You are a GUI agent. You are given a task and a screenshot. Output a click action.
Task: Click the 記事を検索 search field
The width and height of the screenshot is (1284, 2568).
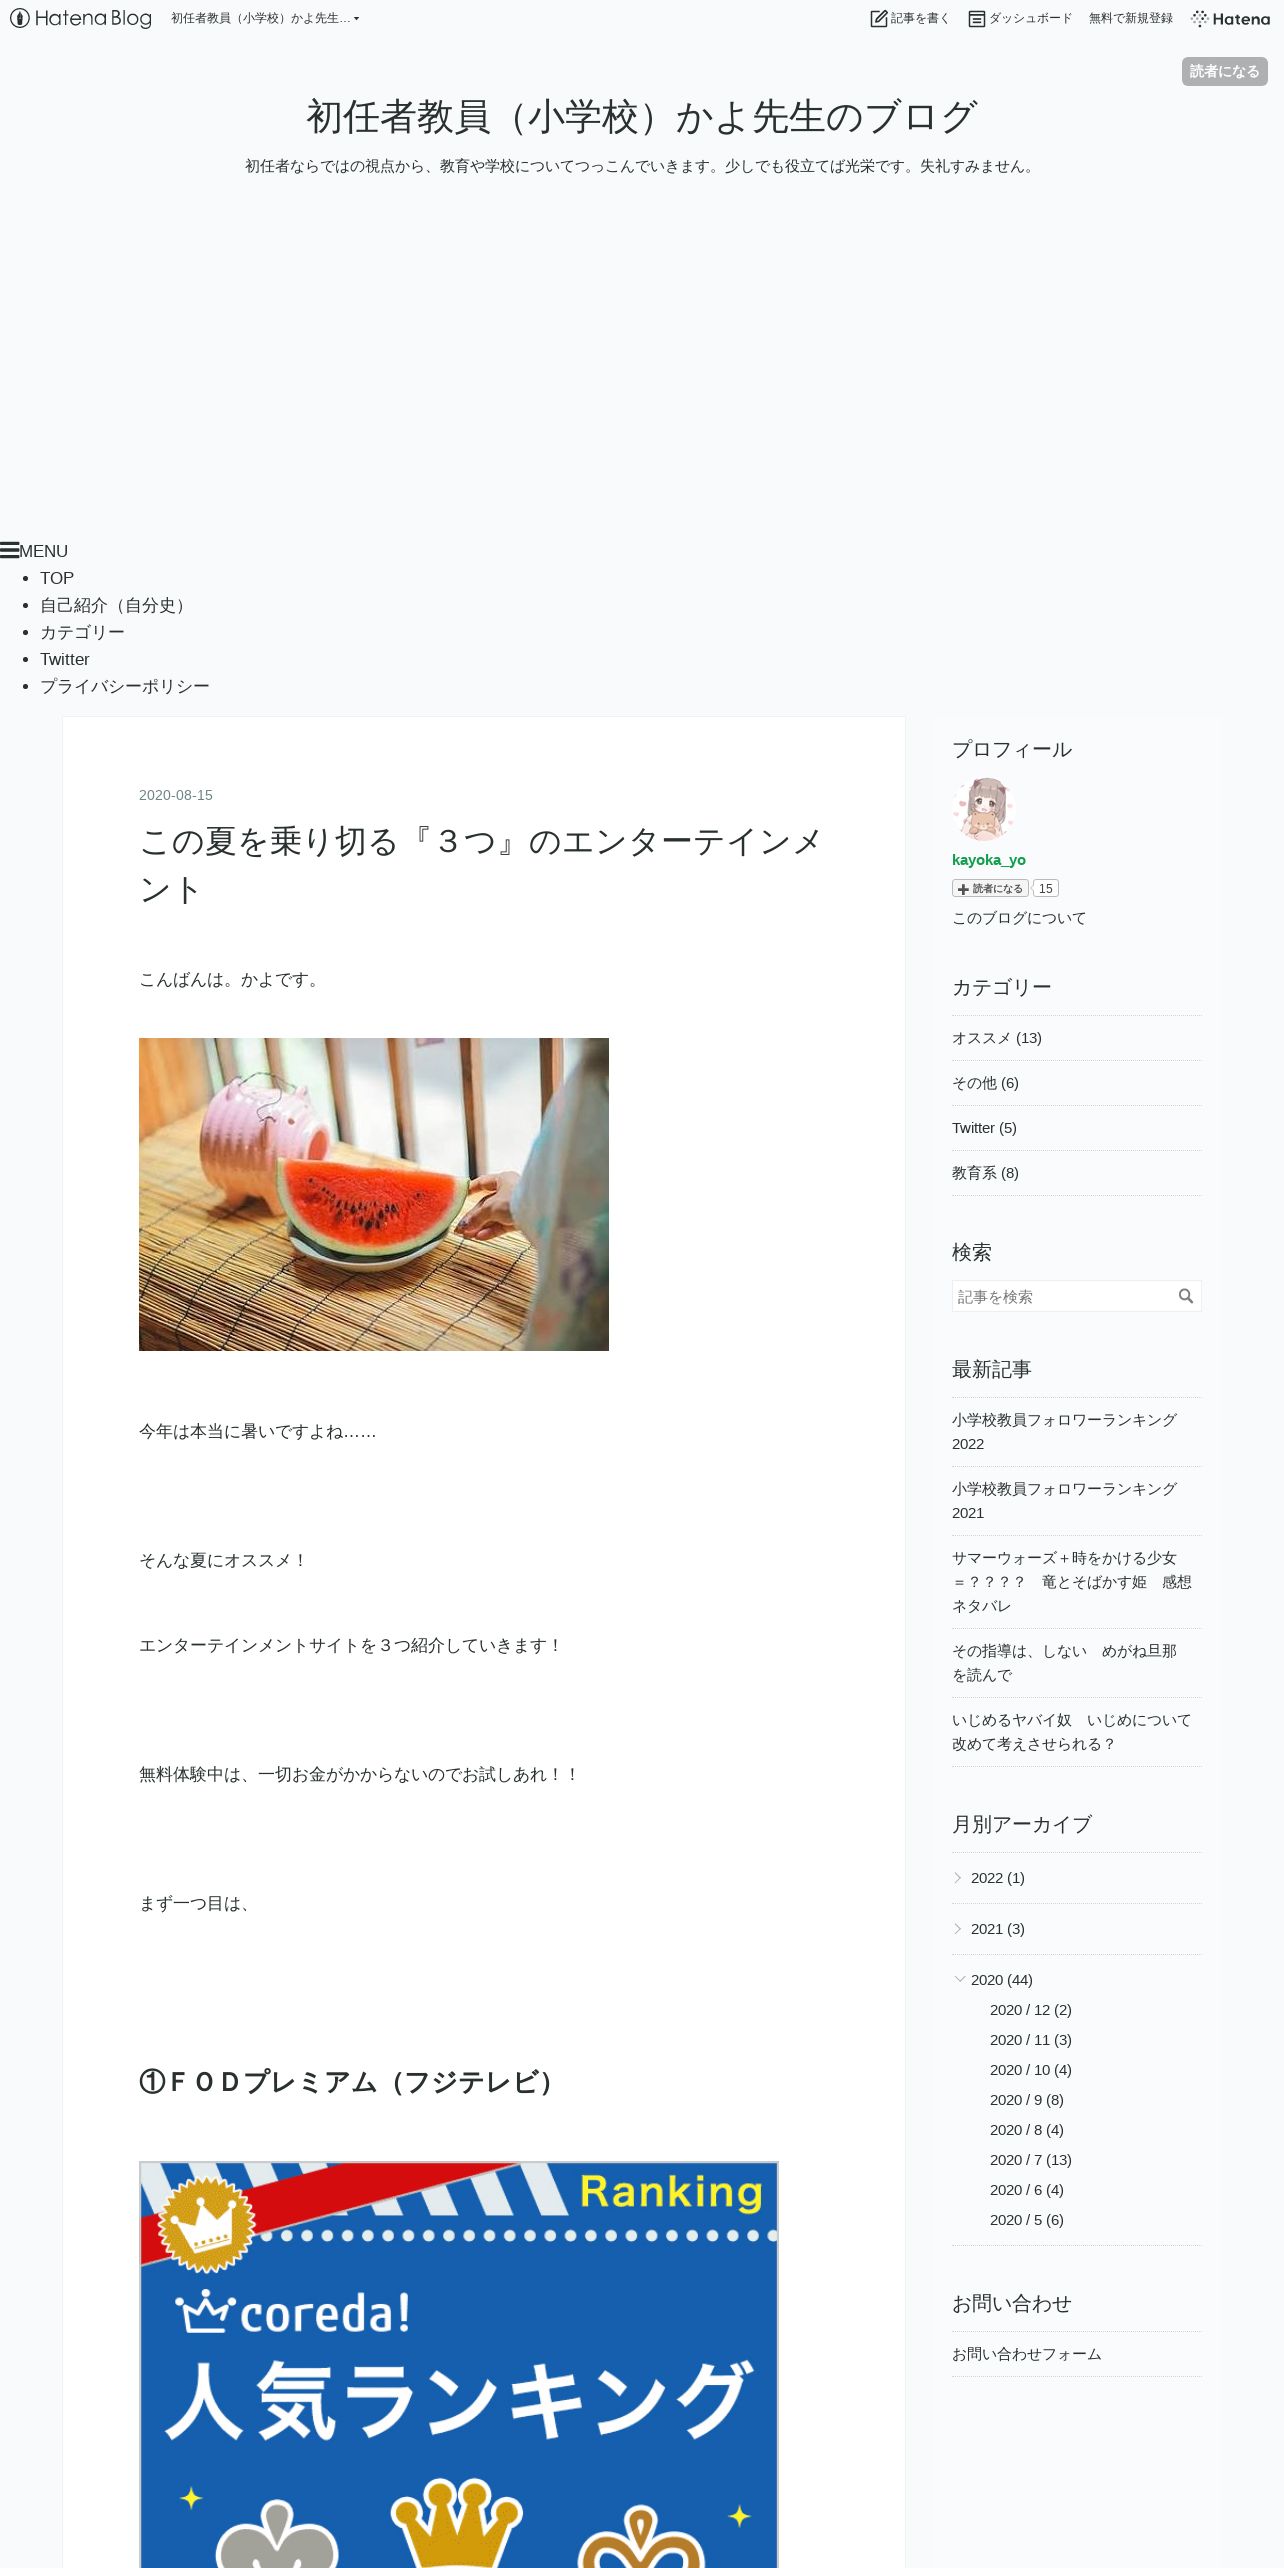pos(1064,1296)
